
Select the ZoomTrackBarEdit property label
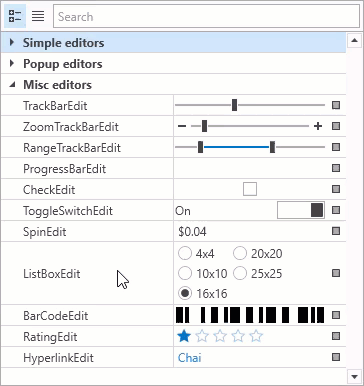[71, 127]
